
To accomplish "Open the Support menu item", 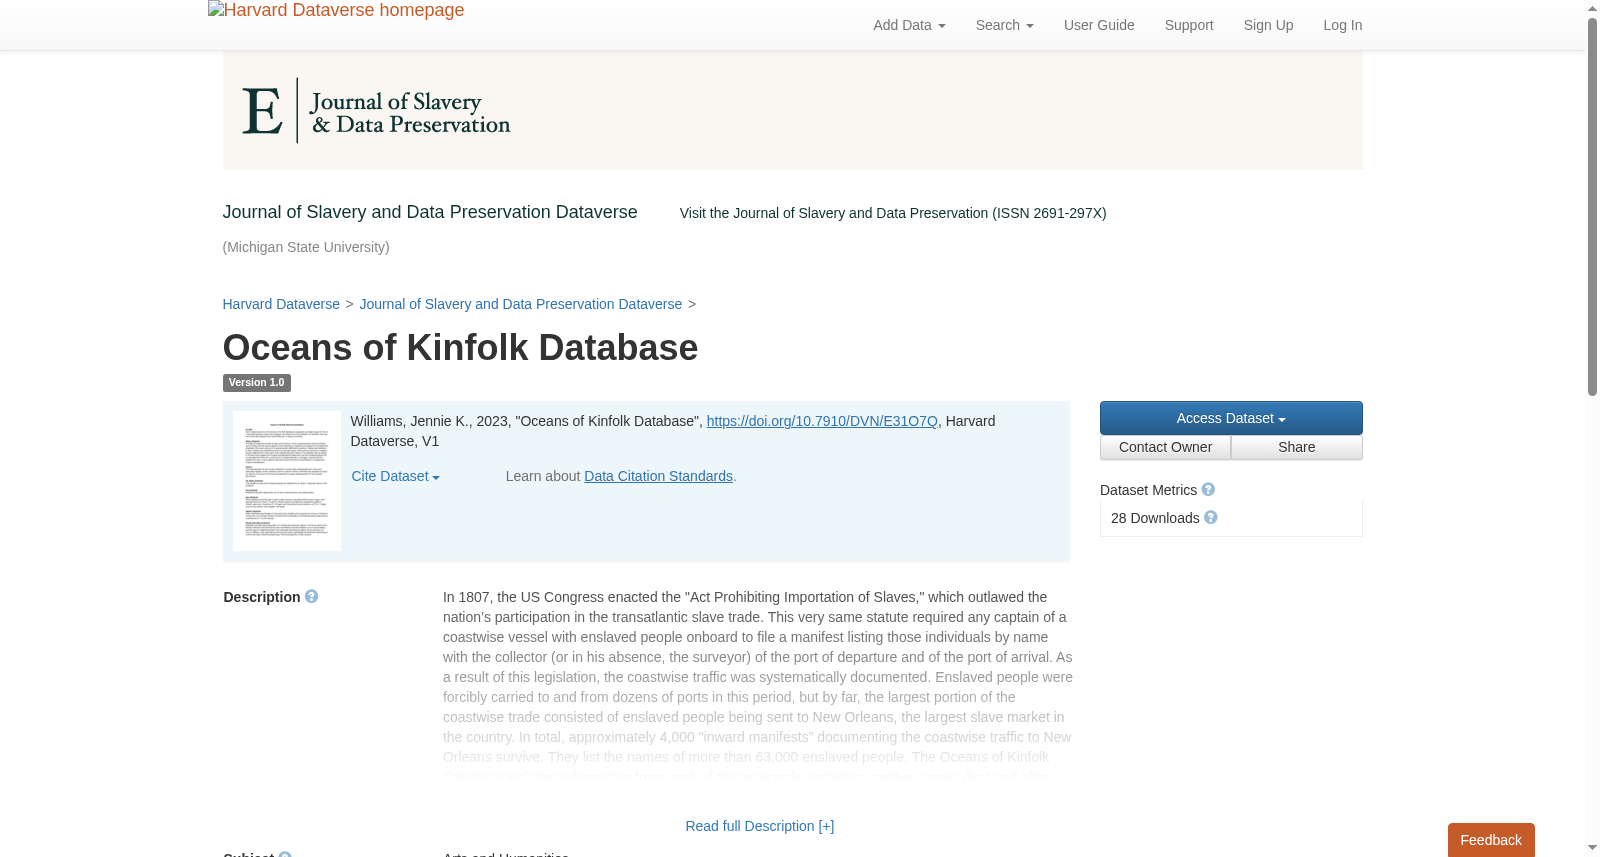I will [x=1189, y=25].
